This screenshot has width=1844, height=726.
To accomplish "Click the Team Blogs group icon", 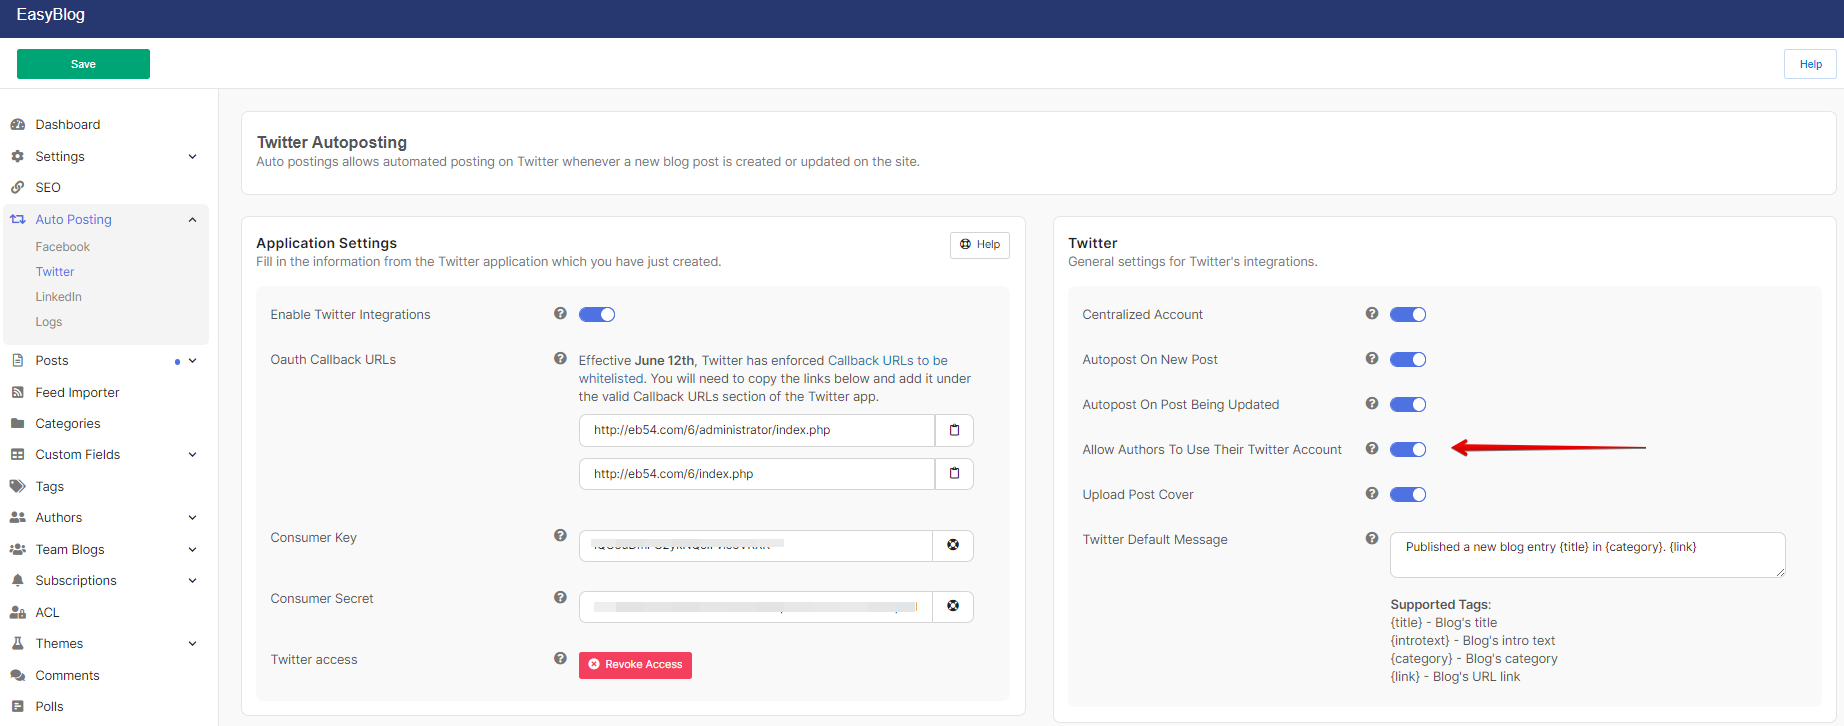I will point(17,550).
